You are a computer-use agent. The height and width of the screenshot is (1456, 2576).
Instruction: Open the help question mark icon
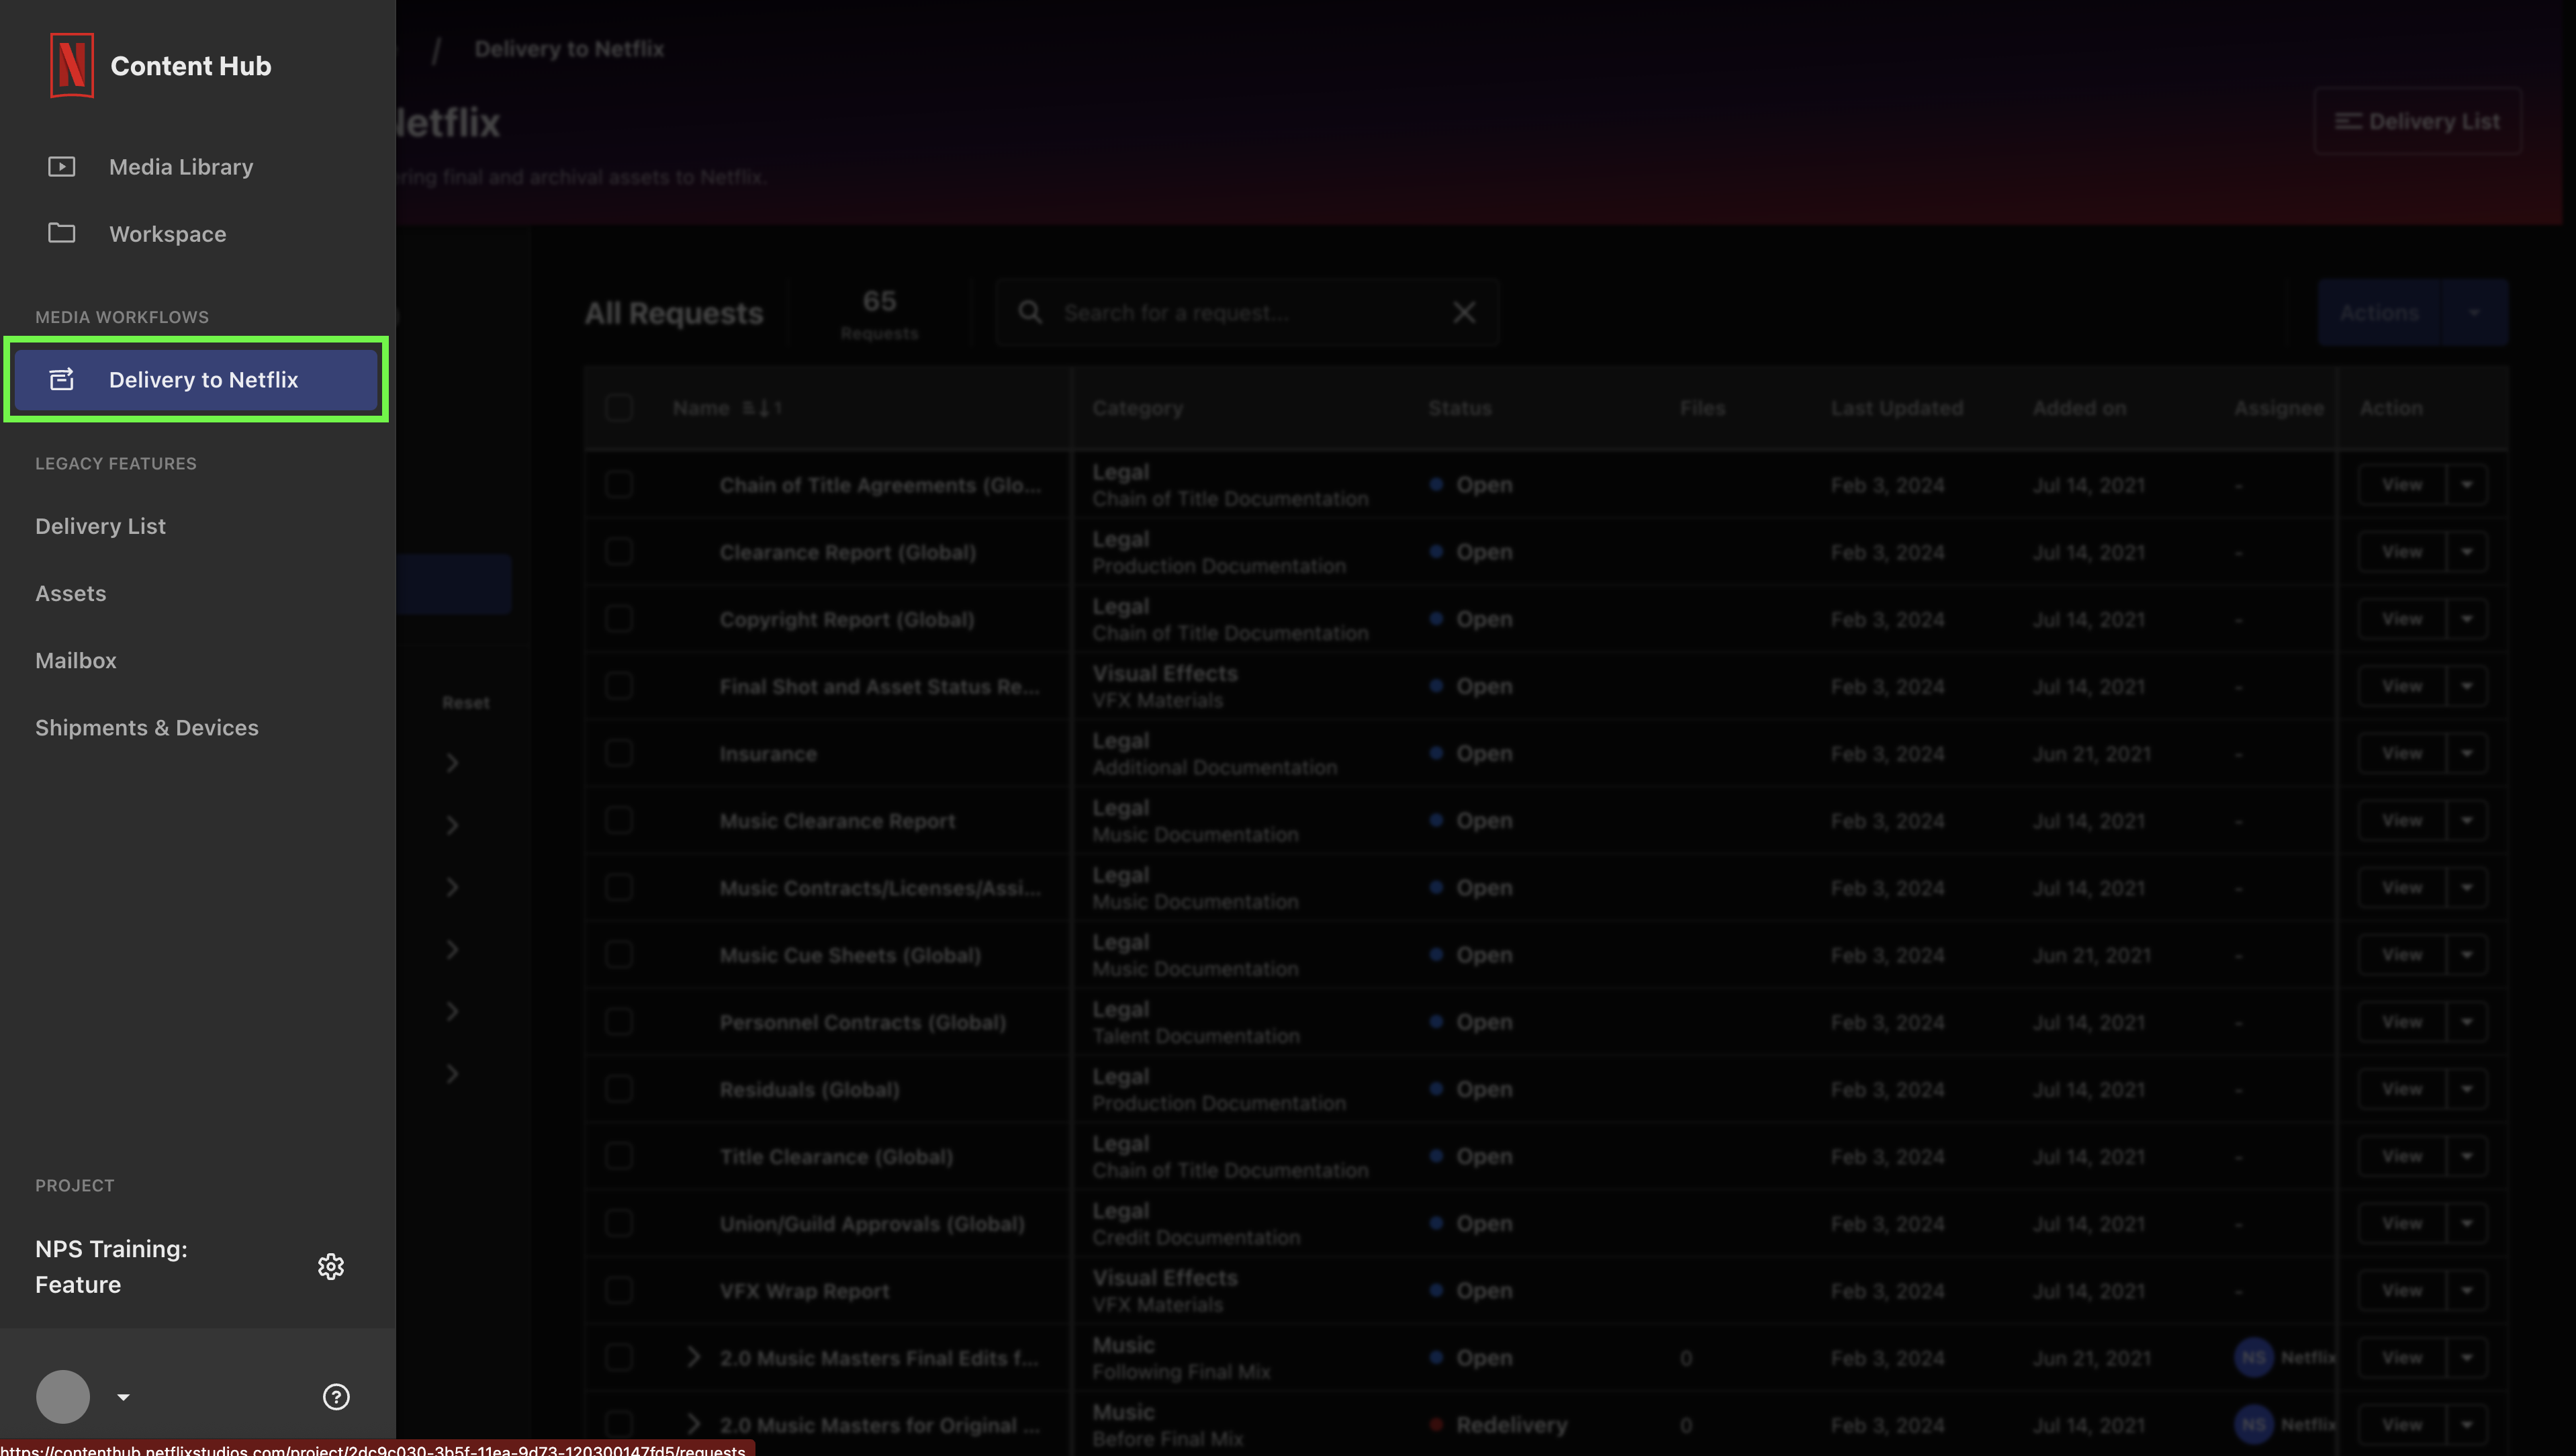(x=336, y=1397)
